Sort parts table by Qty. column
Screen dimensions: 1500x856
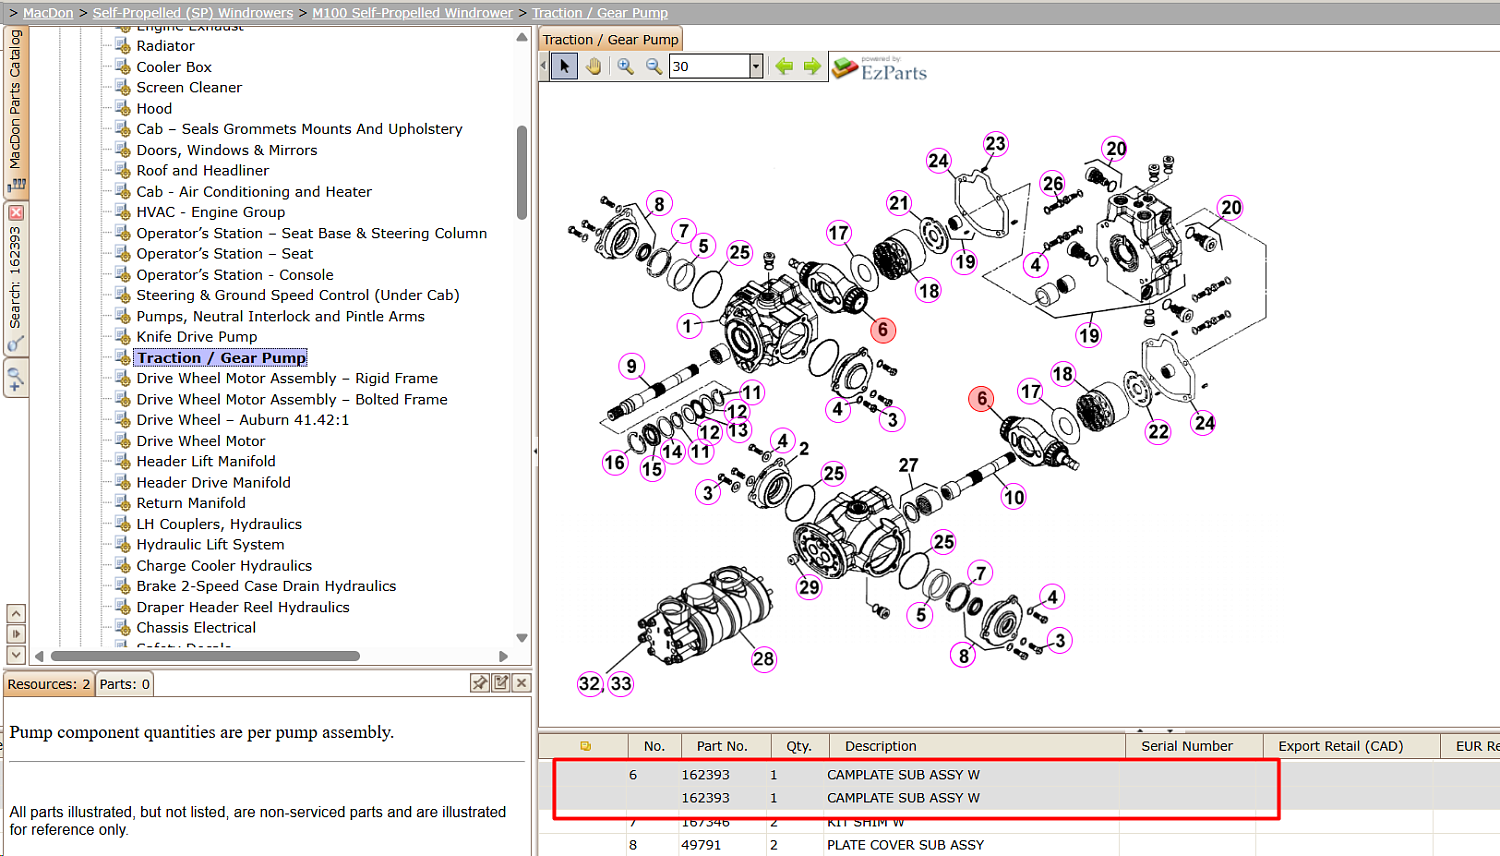[799, 746]
